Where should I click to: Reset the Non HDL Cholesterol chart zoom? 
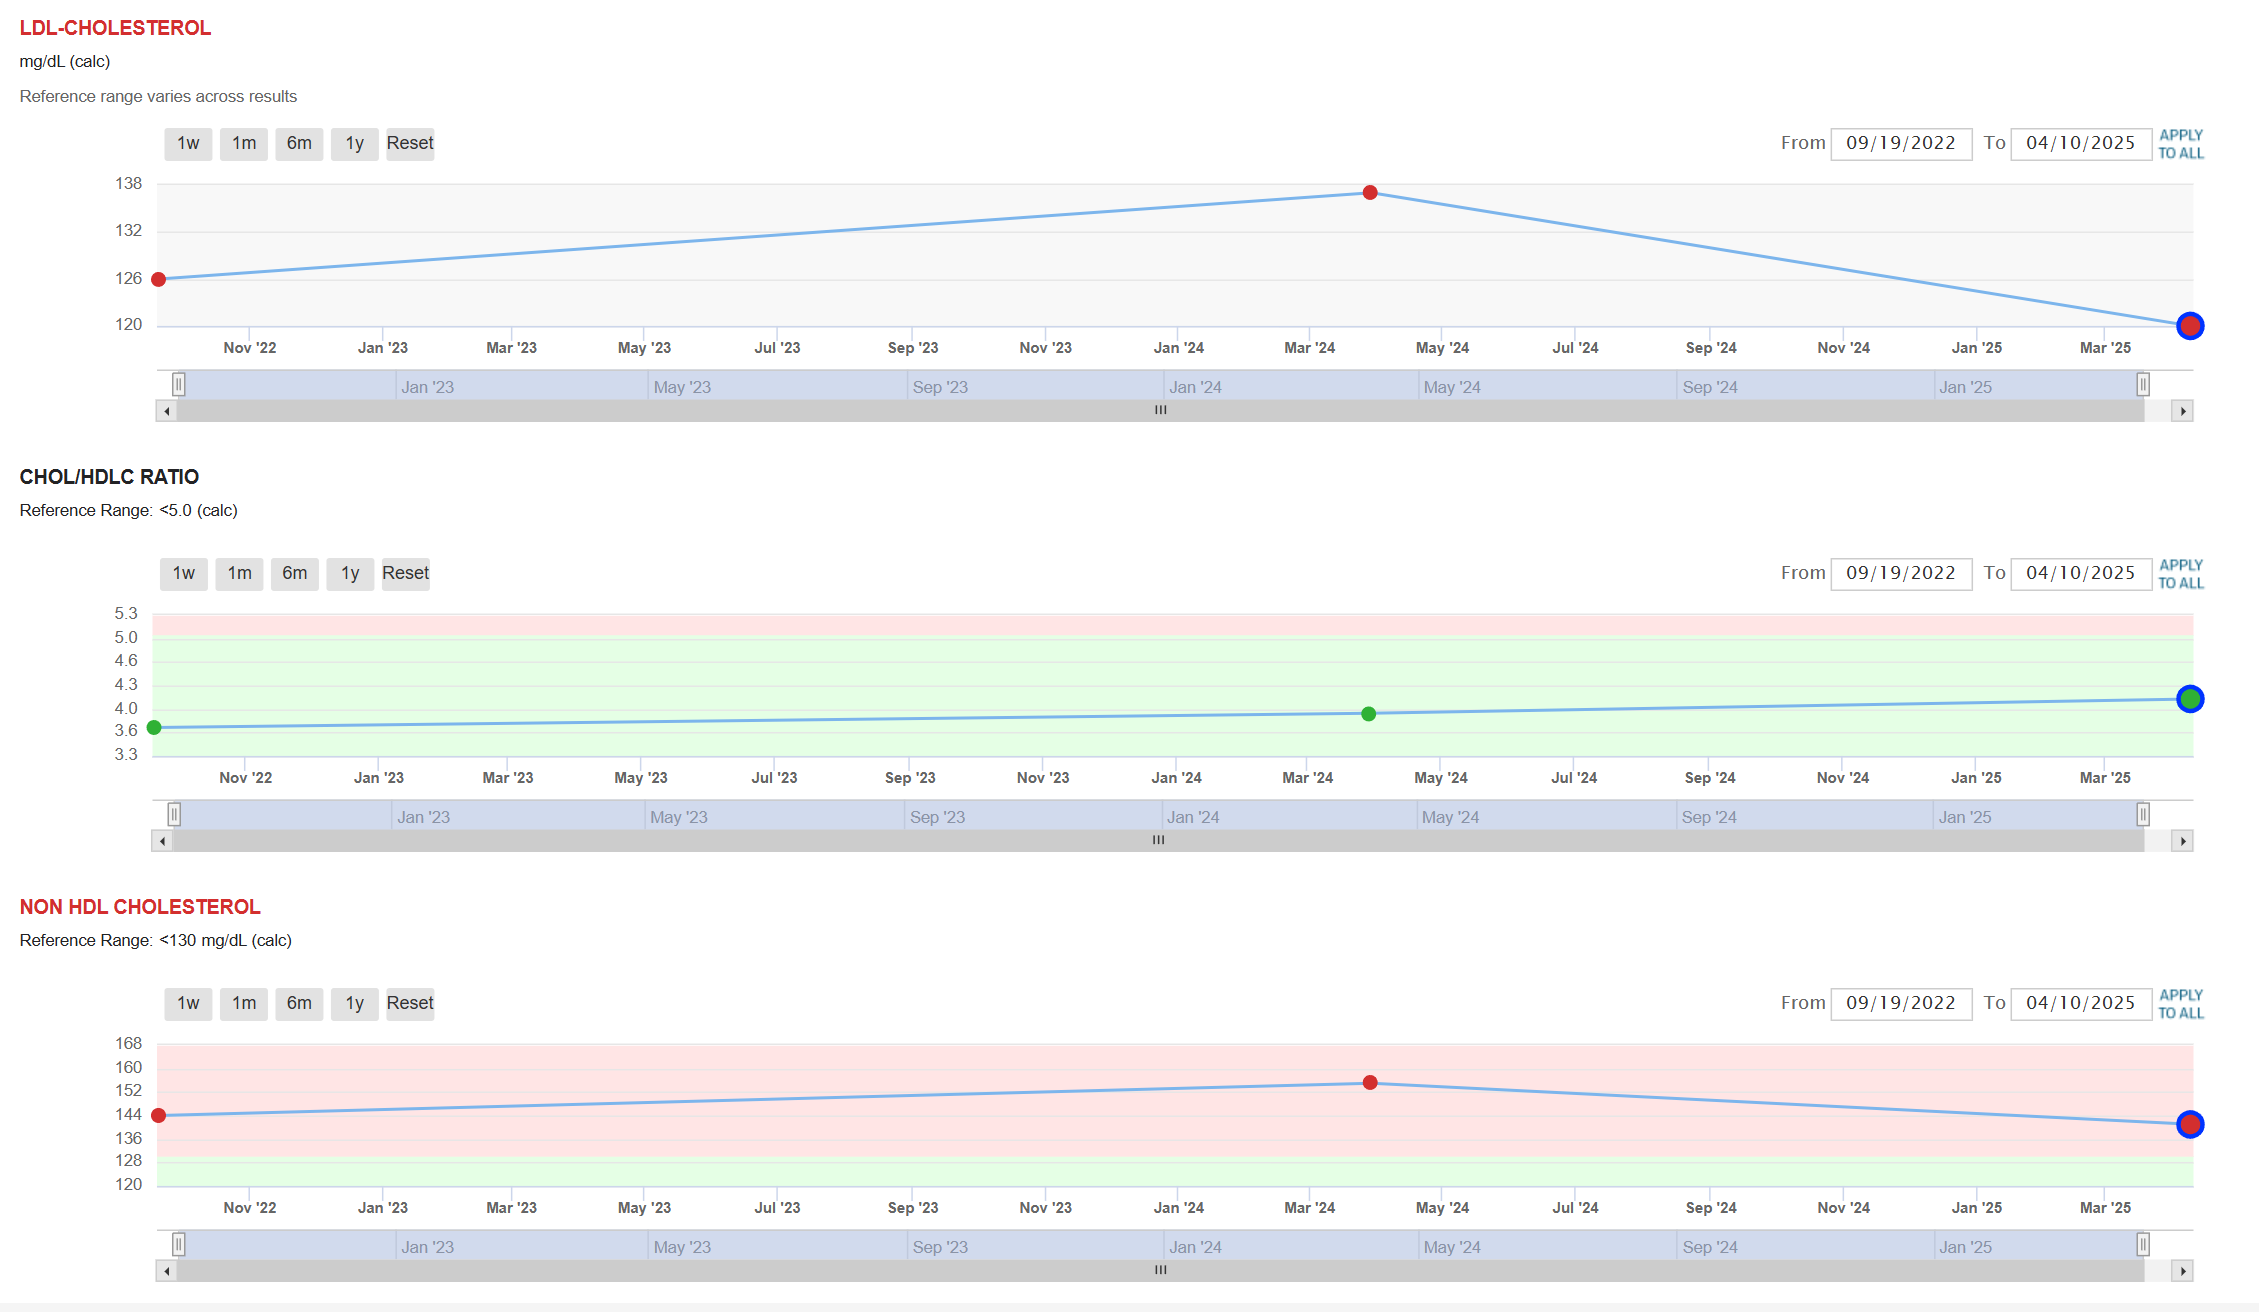[410, 1003]
